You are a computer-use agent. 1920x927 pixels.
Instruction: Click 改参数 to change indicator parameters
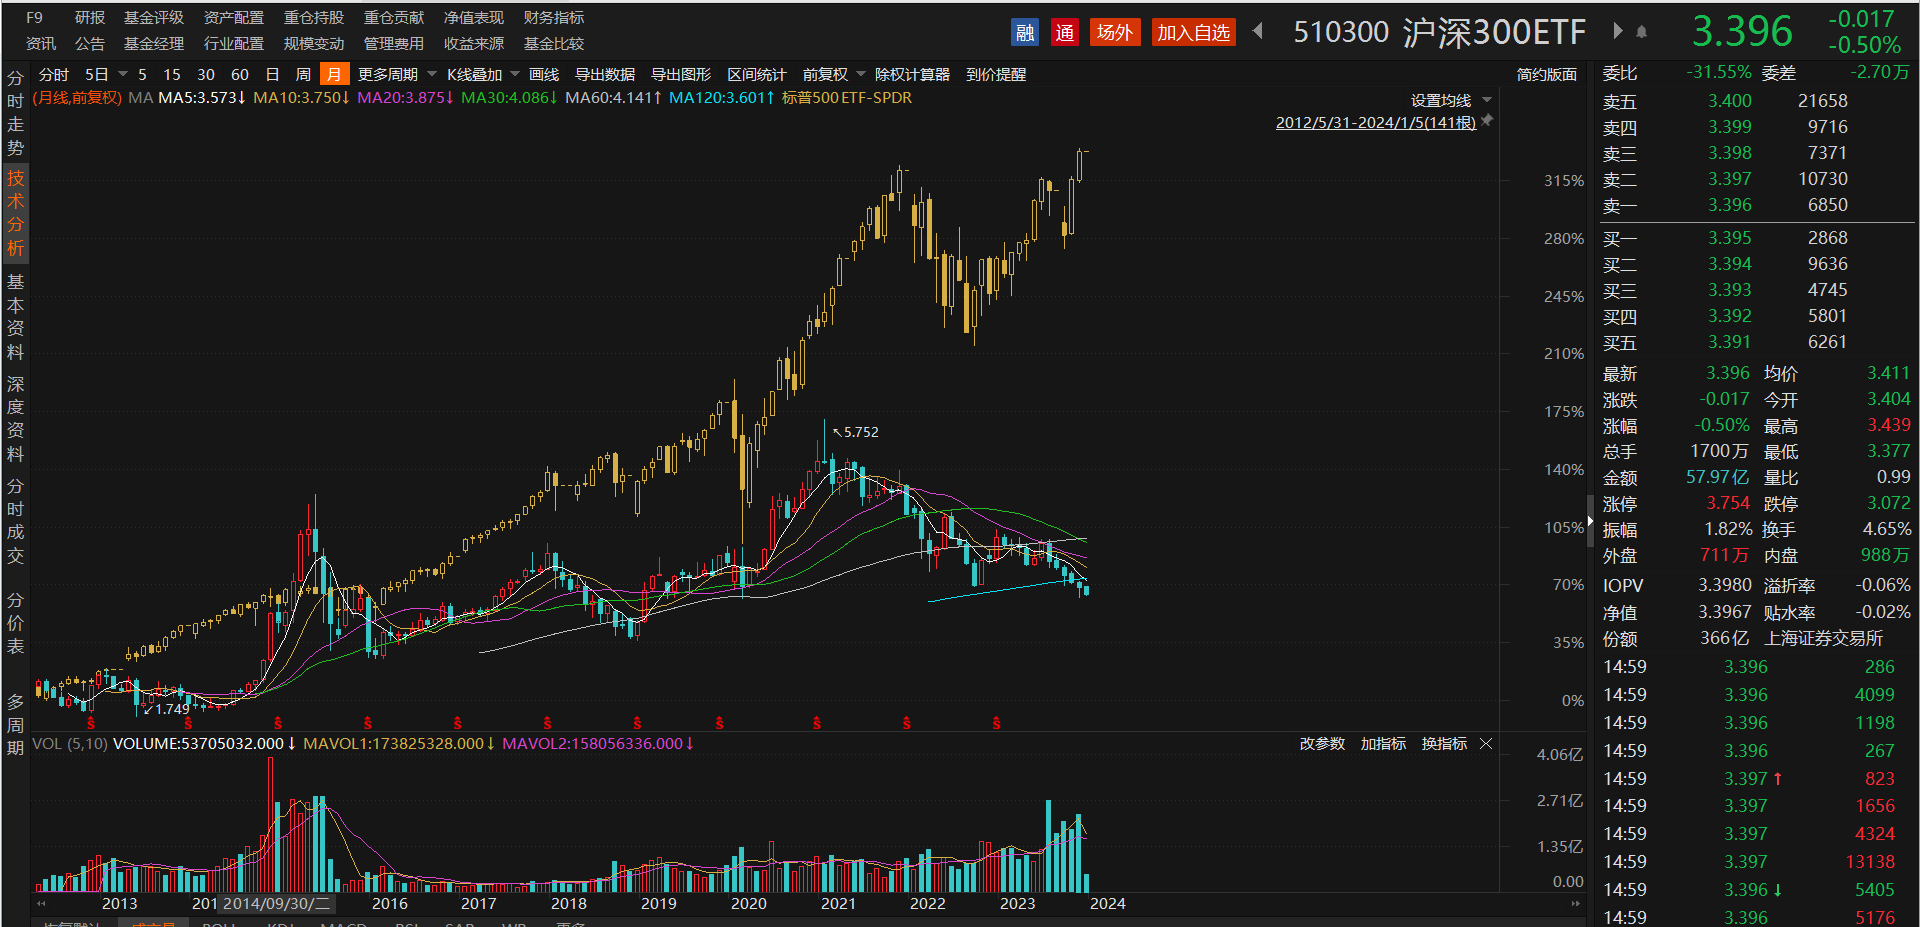click(1322, 744)
